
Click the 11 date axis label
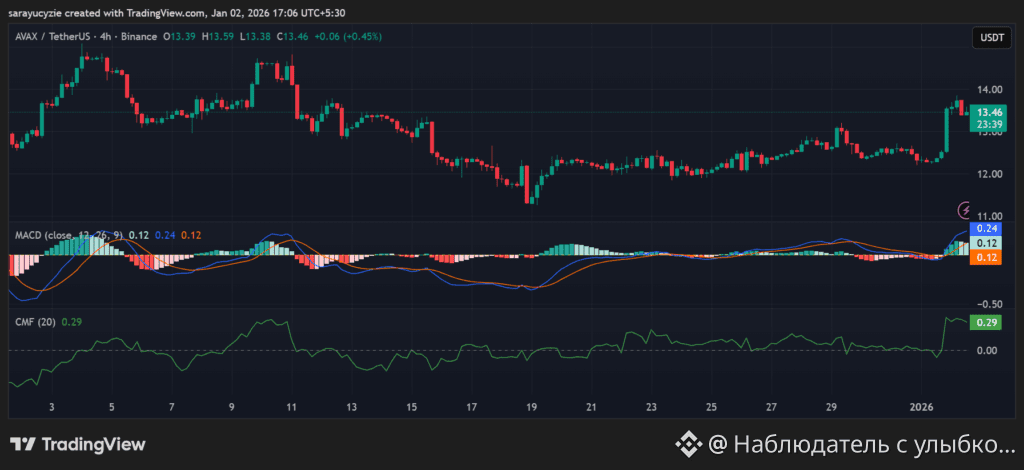(x=291, y=407)
